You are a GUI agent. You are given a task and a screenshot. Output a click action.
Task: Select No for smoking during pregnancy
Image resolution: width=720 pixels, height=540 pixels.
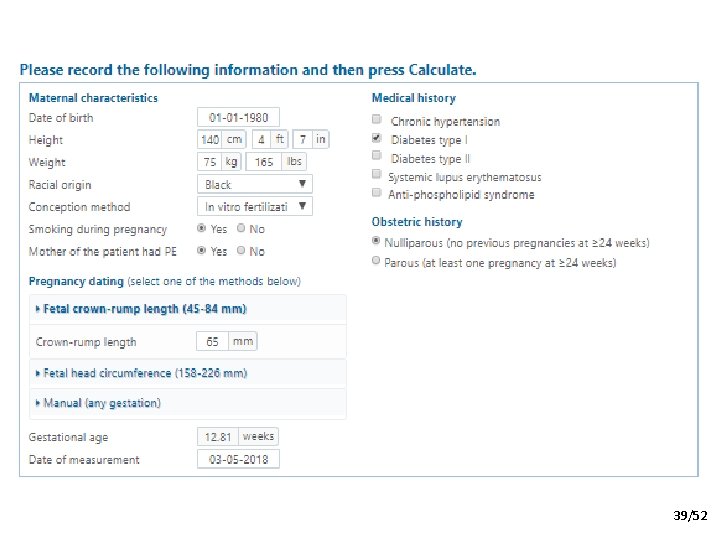tap(242, 229)
